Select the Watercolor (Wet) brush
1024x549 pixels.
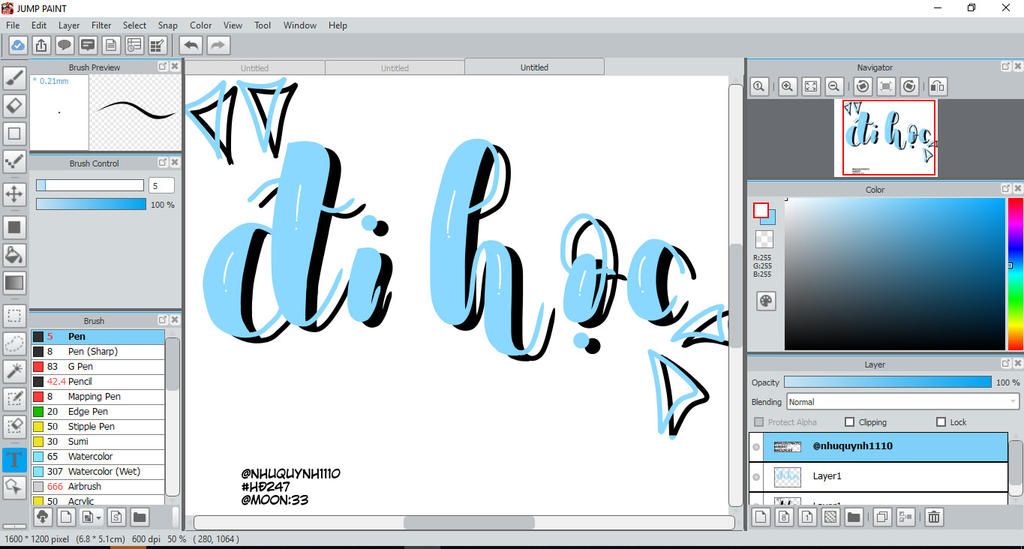pos(98,471)
